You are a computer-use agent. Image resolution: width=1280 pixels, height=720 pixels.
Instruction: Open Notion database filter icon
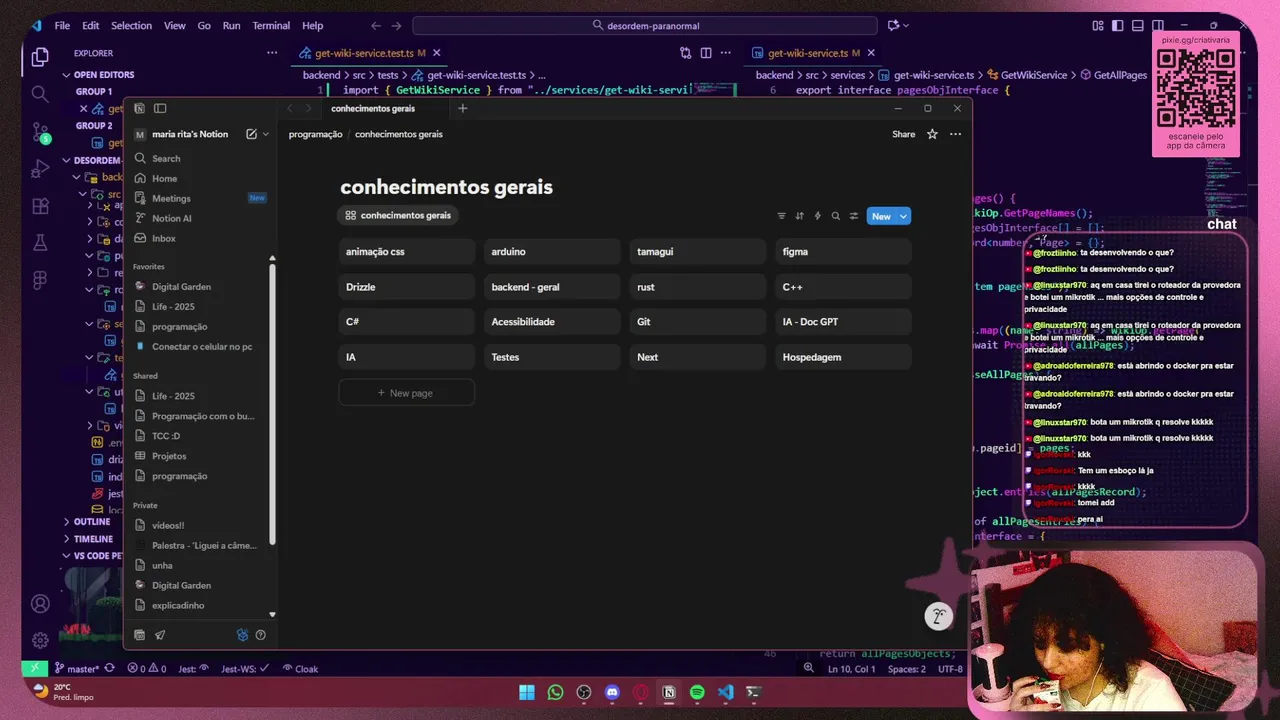(781, 216)
